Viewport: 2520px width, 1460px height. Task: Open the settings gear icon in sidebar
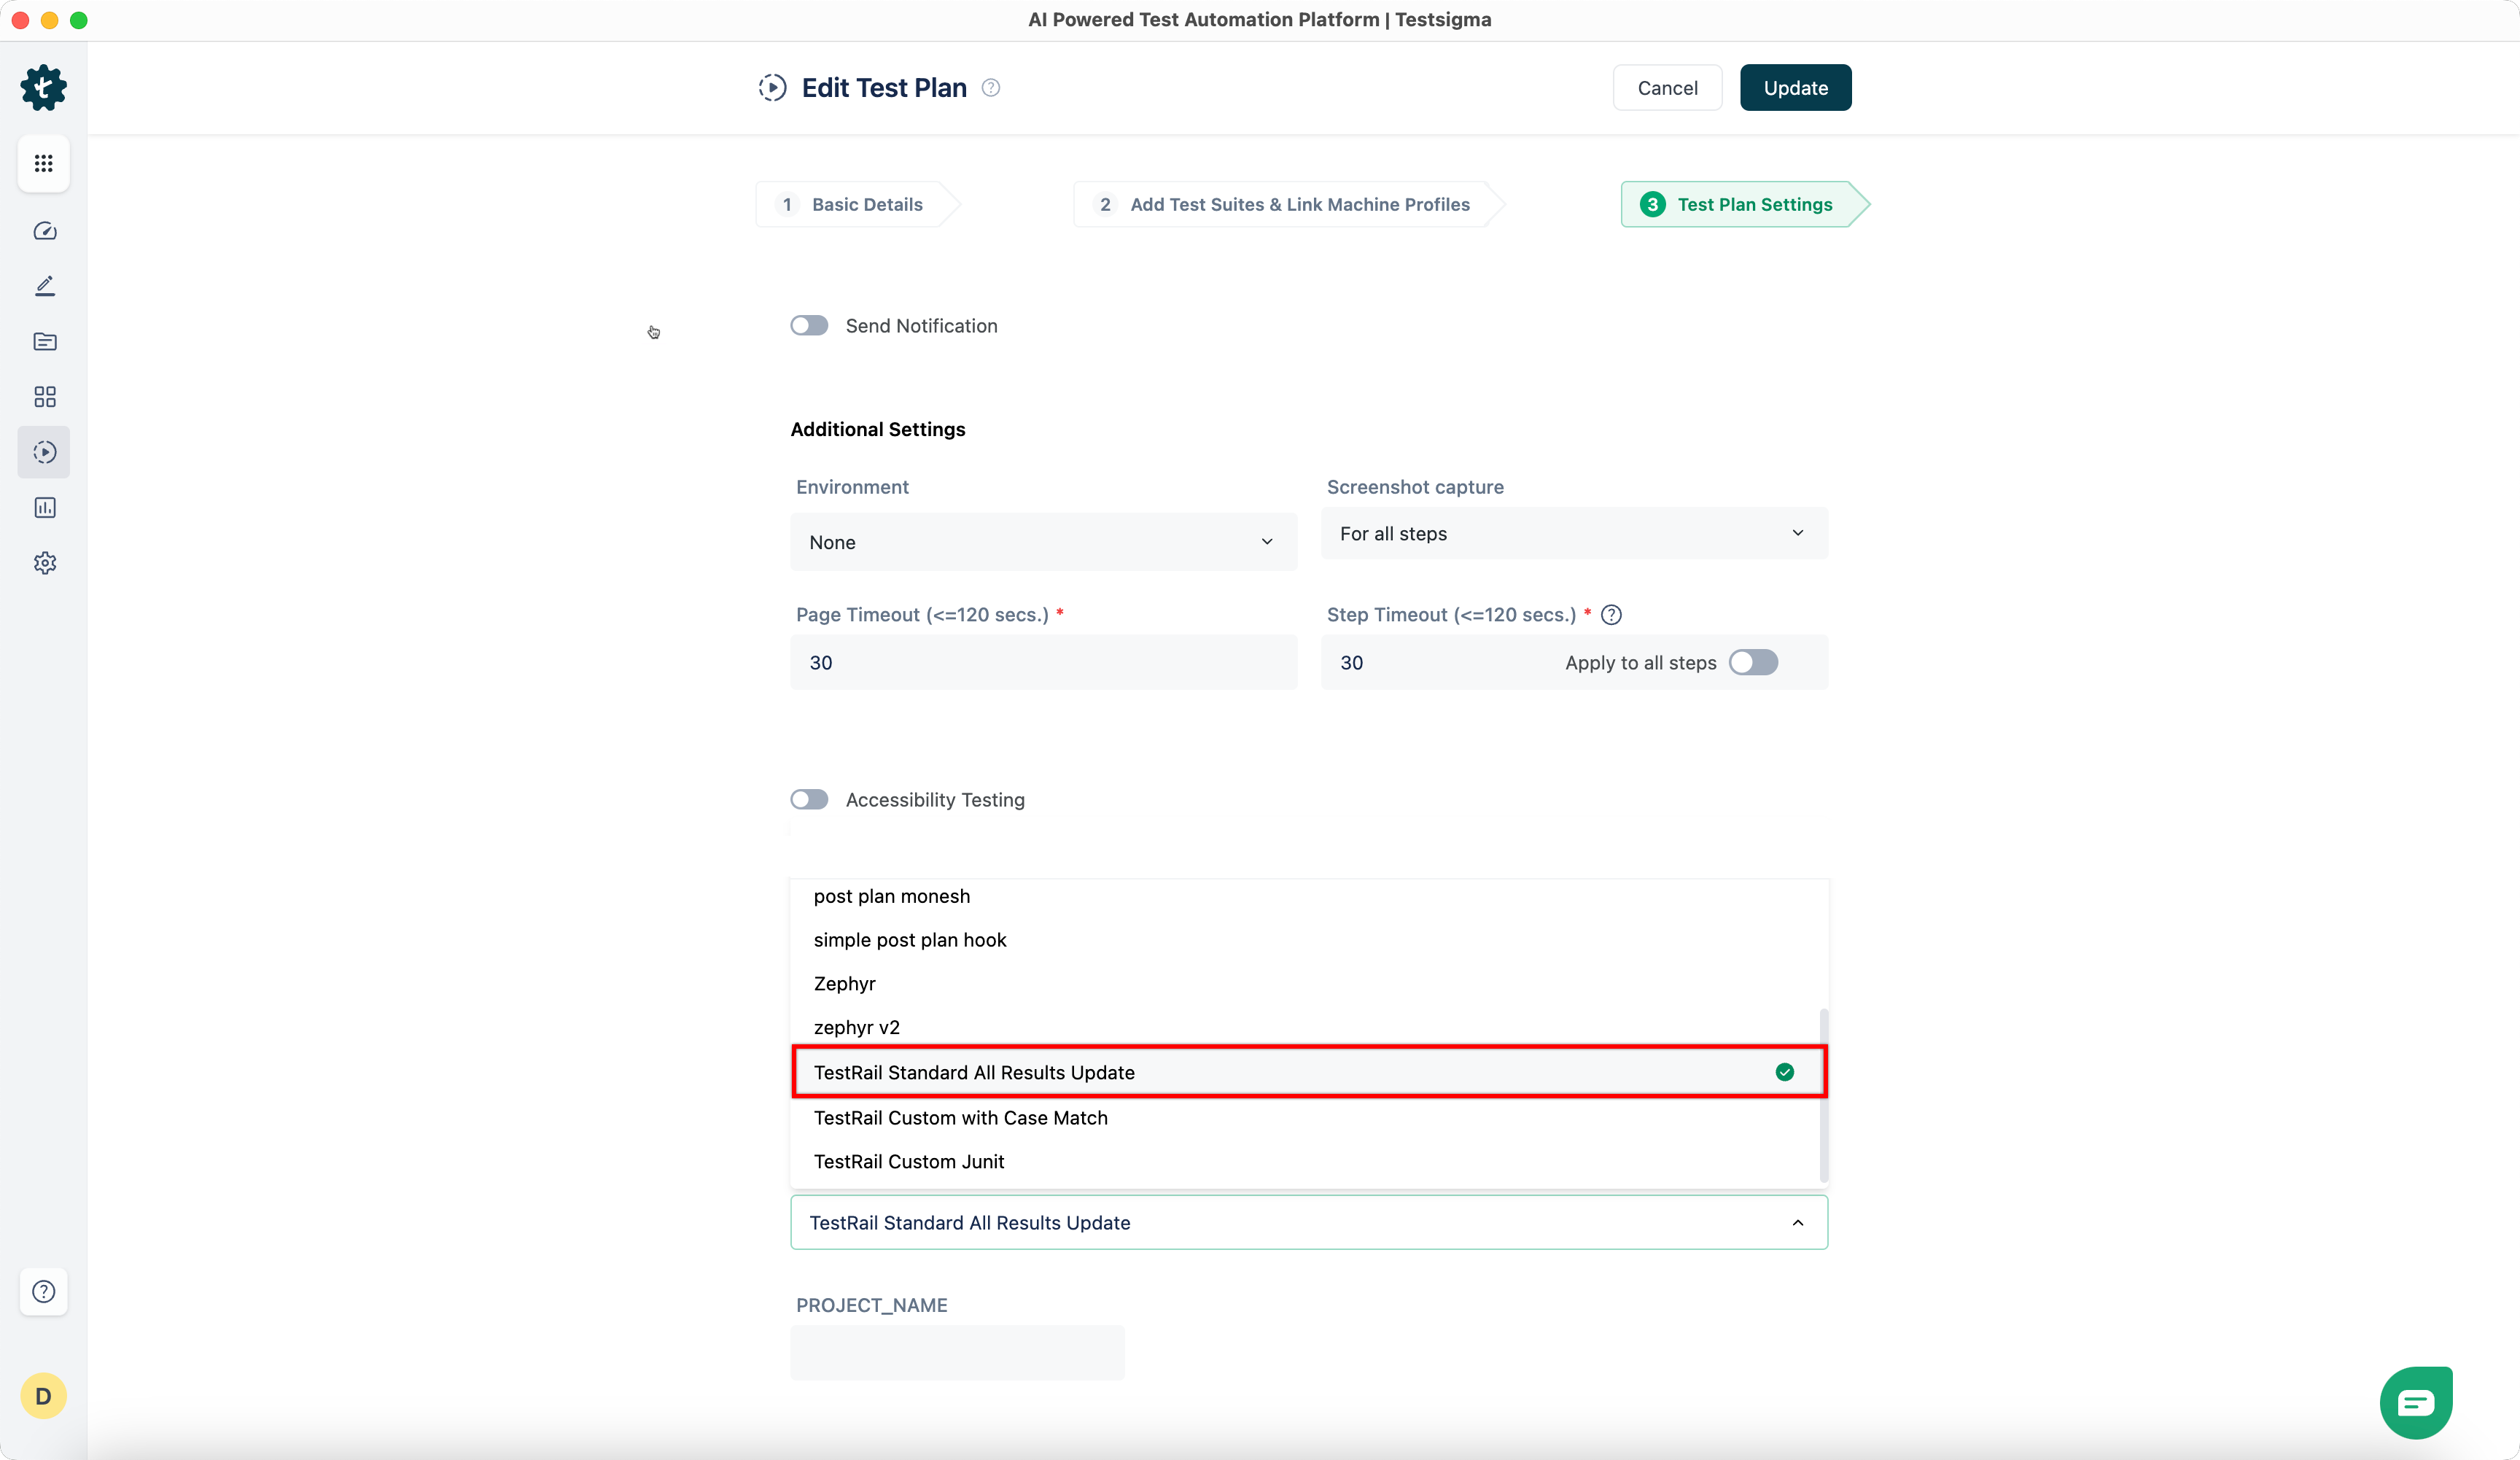[x=44, y=563]
